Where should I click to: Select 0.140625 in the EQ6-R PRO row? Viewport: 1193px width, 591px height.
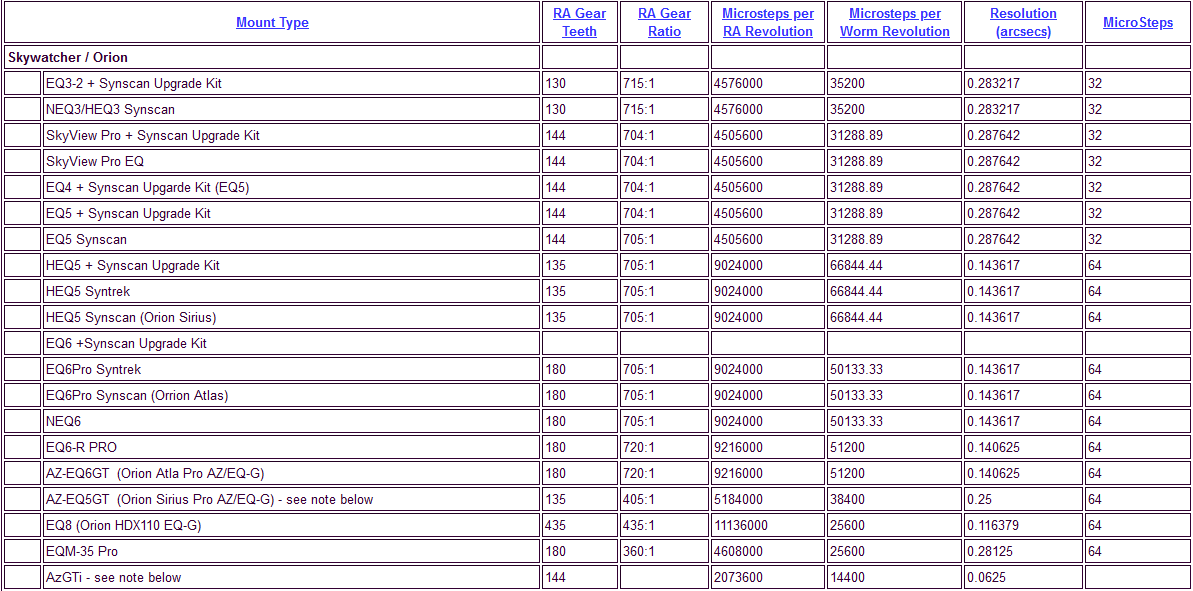click(993, 447)
